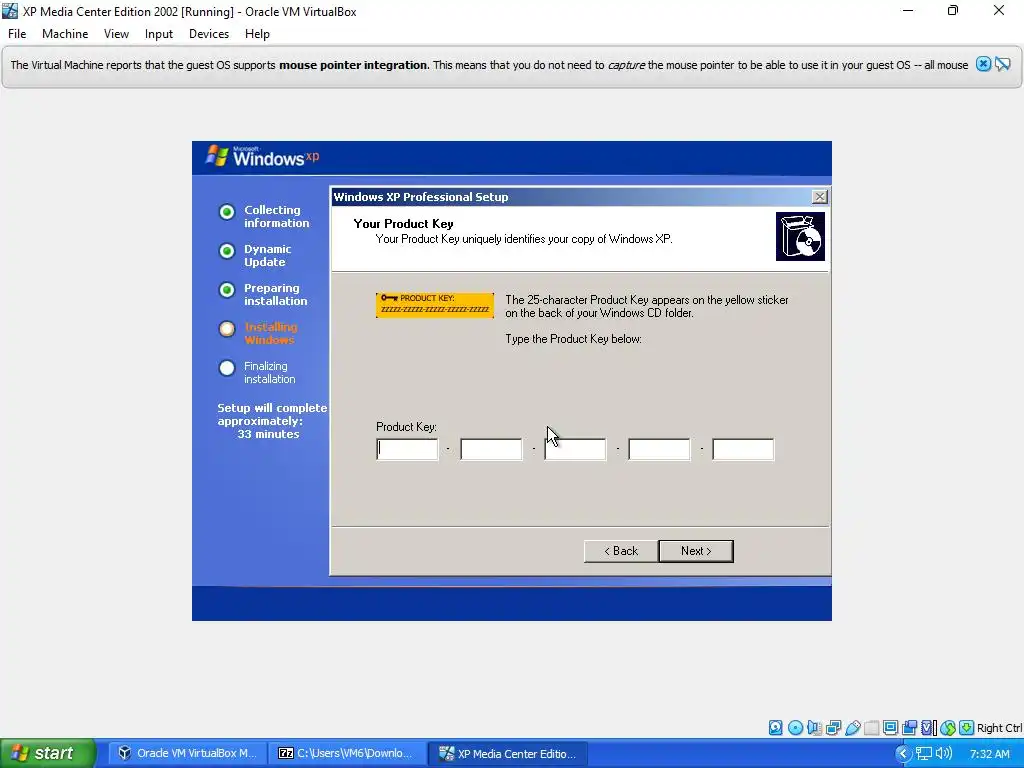Click the Next button in setup
This screenshot has height=768, width=1024.
[x=696, y=551]
